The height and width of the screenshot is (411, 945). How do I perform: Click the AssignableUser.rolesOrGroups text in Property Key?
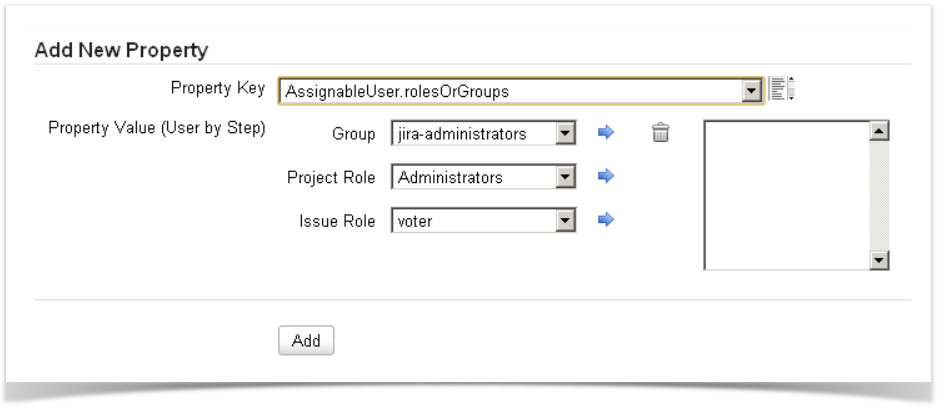click(397, 91)
